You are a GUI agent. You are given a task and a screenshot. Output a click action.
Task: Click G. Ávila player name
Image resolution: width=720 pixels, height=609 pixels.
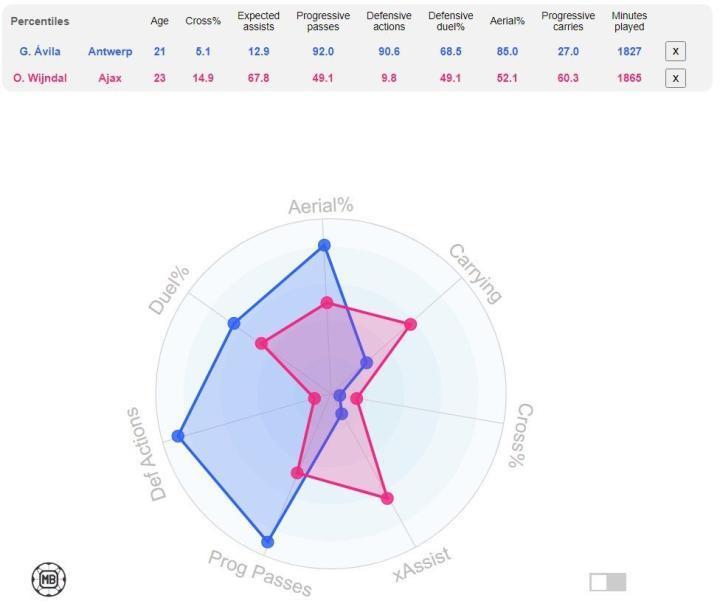tap(40, 51)
